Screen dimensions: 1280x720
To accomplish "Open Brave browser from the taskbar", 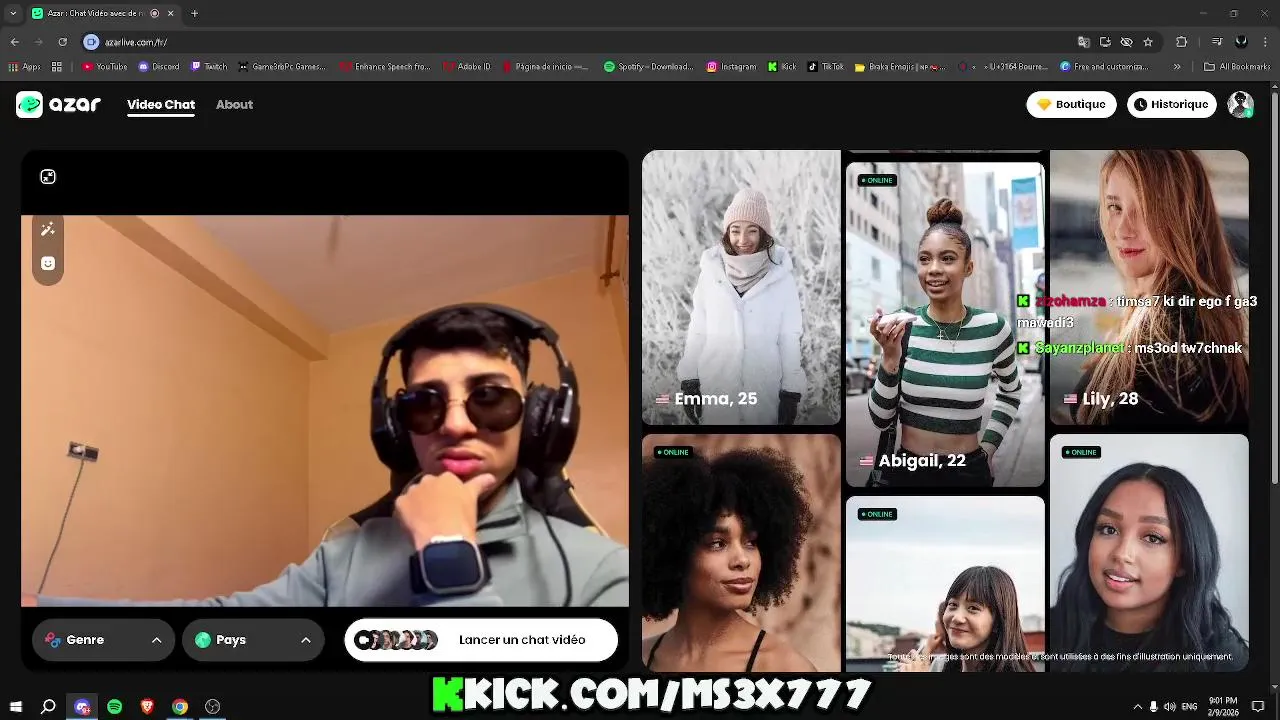I will 148,706.
